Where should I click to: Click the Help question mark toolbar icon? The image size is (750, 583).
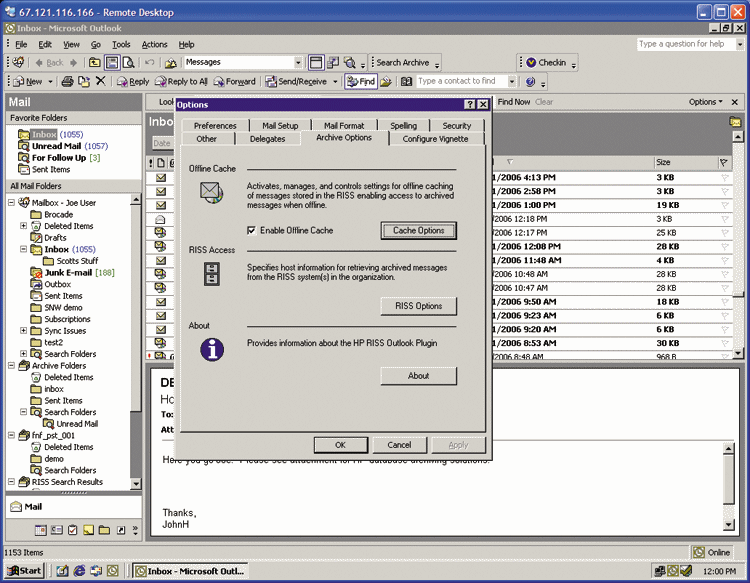tap(530, 81)
